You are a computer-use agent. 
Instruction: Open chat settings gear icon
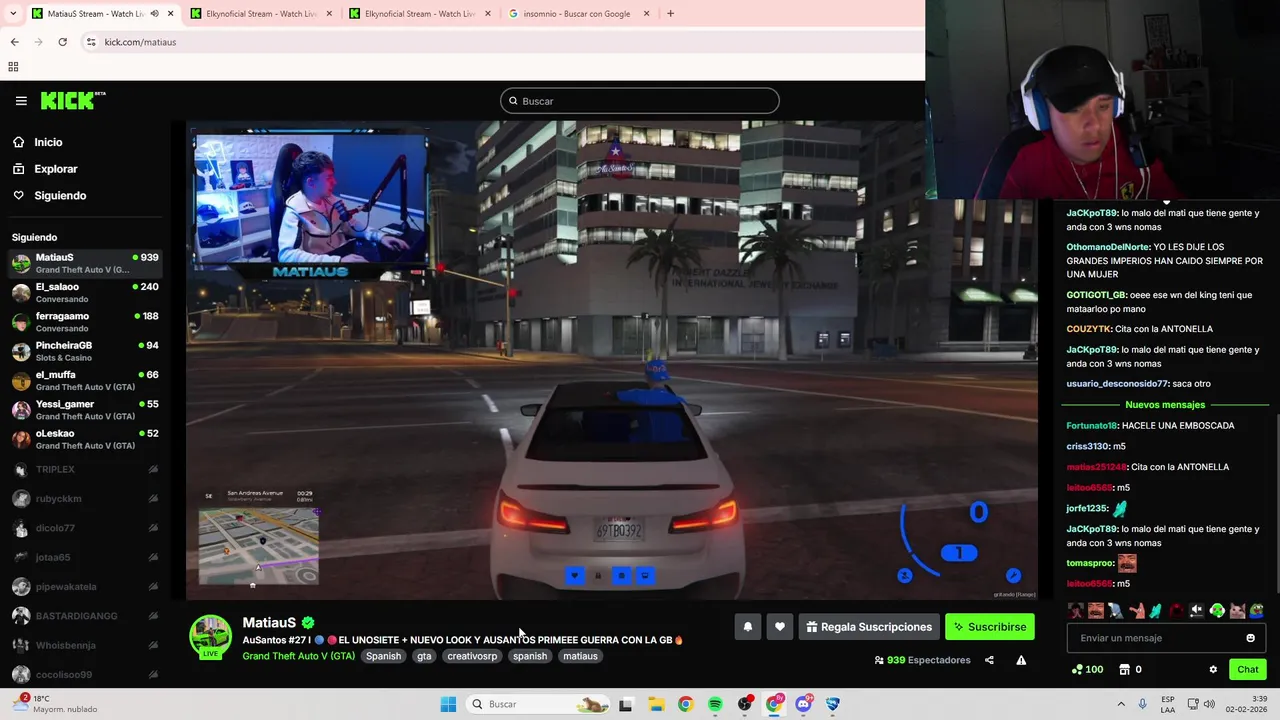(x=1213, y=669)
